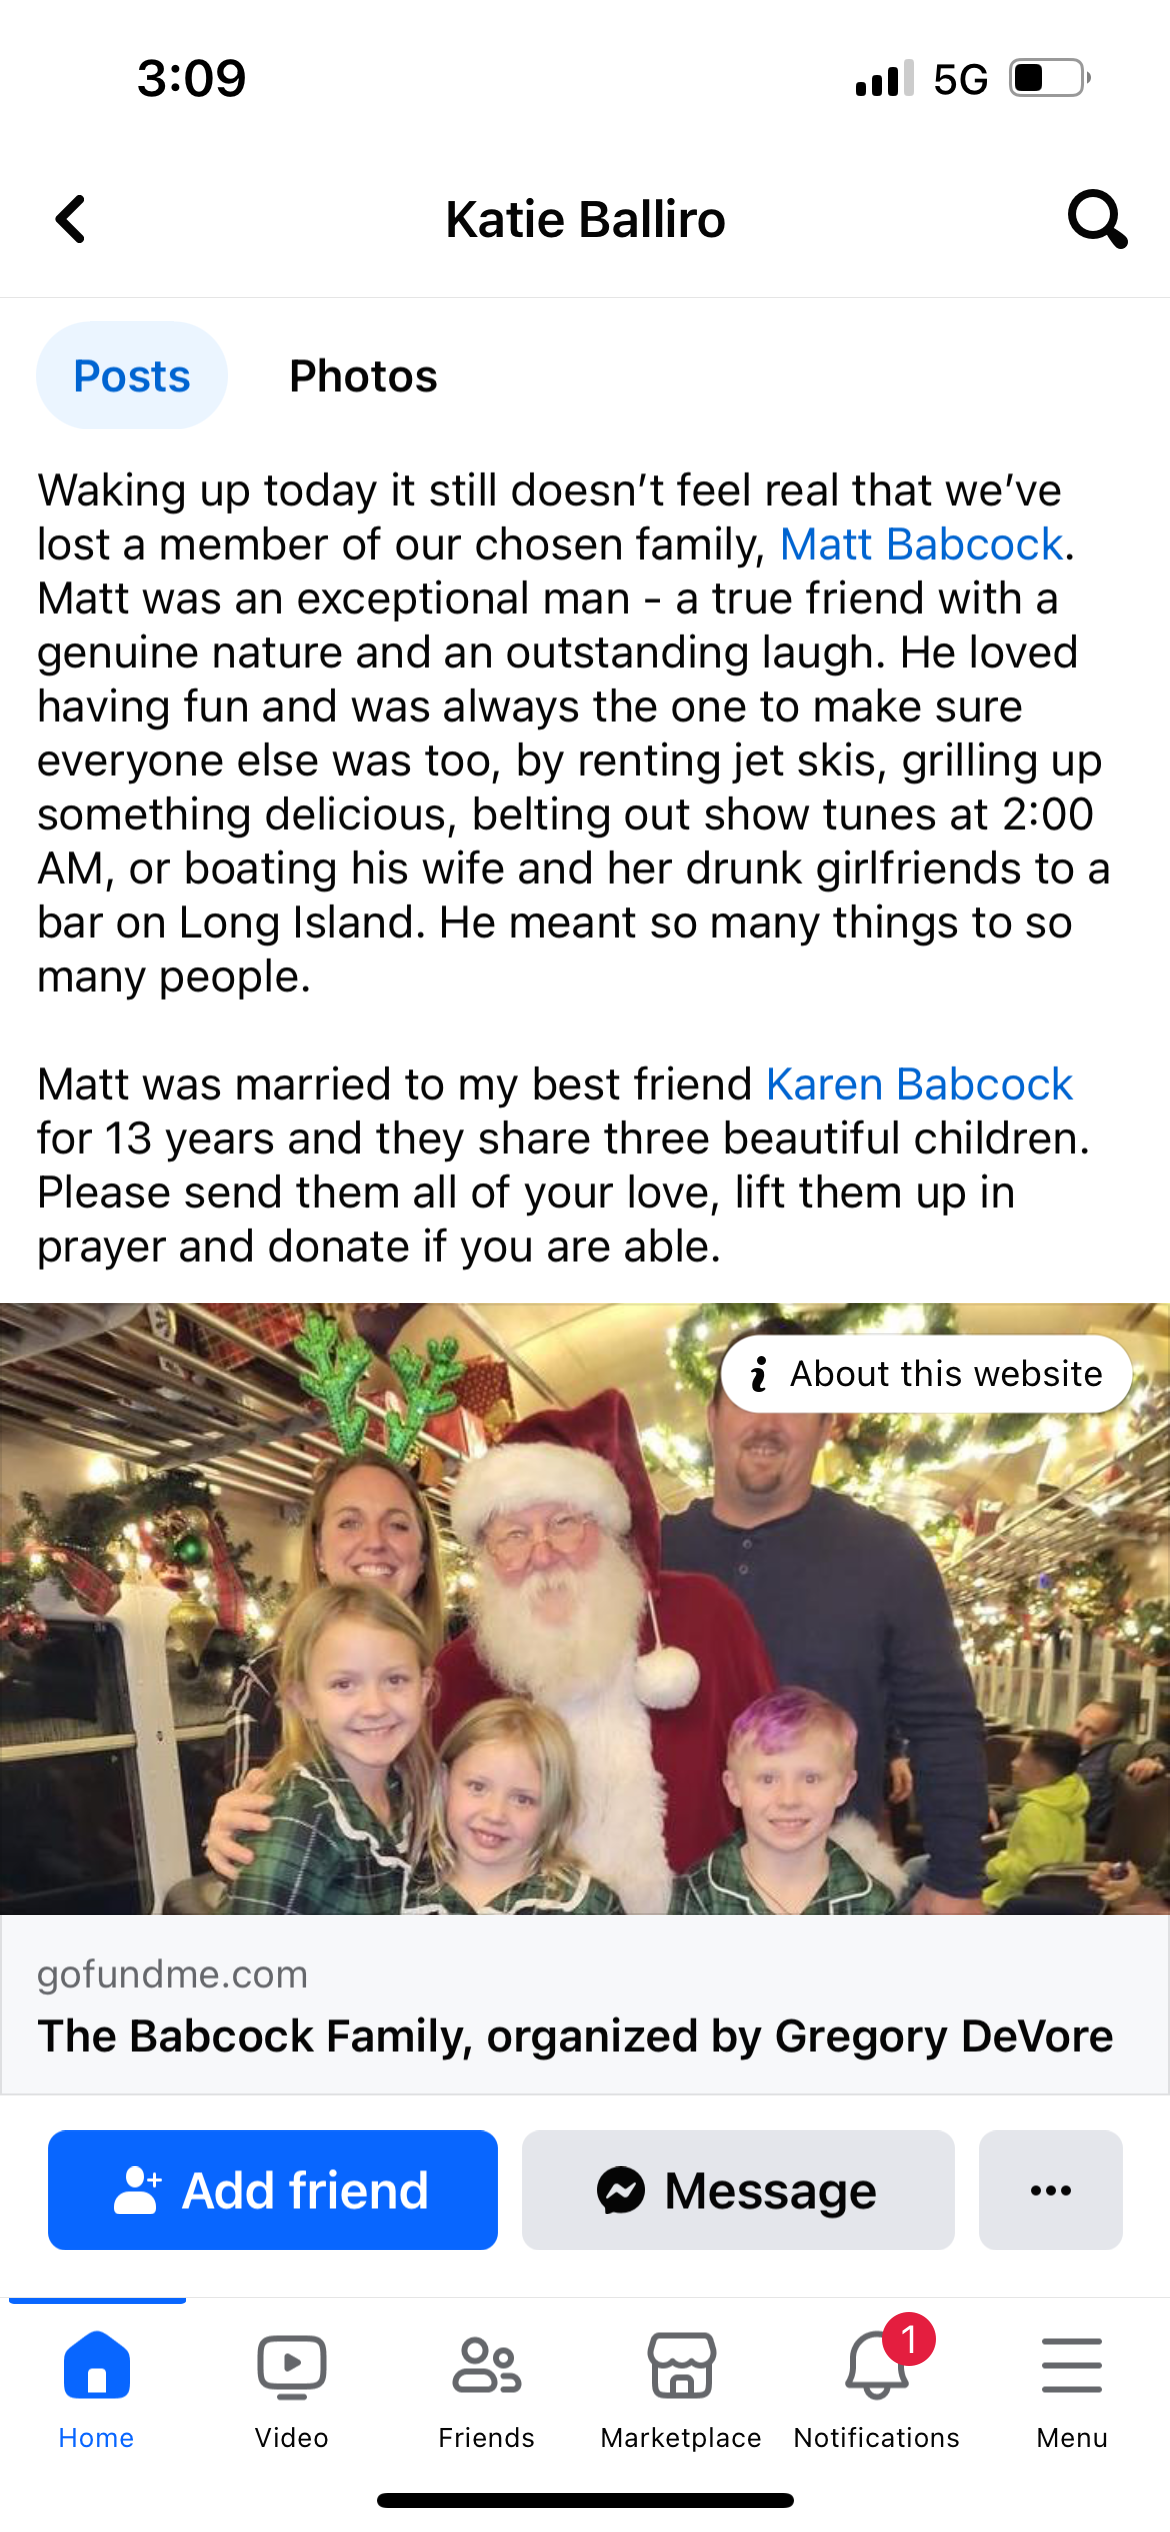Expand more options with three-dot button
1170x2532 pixels.
[1050, 2190]
